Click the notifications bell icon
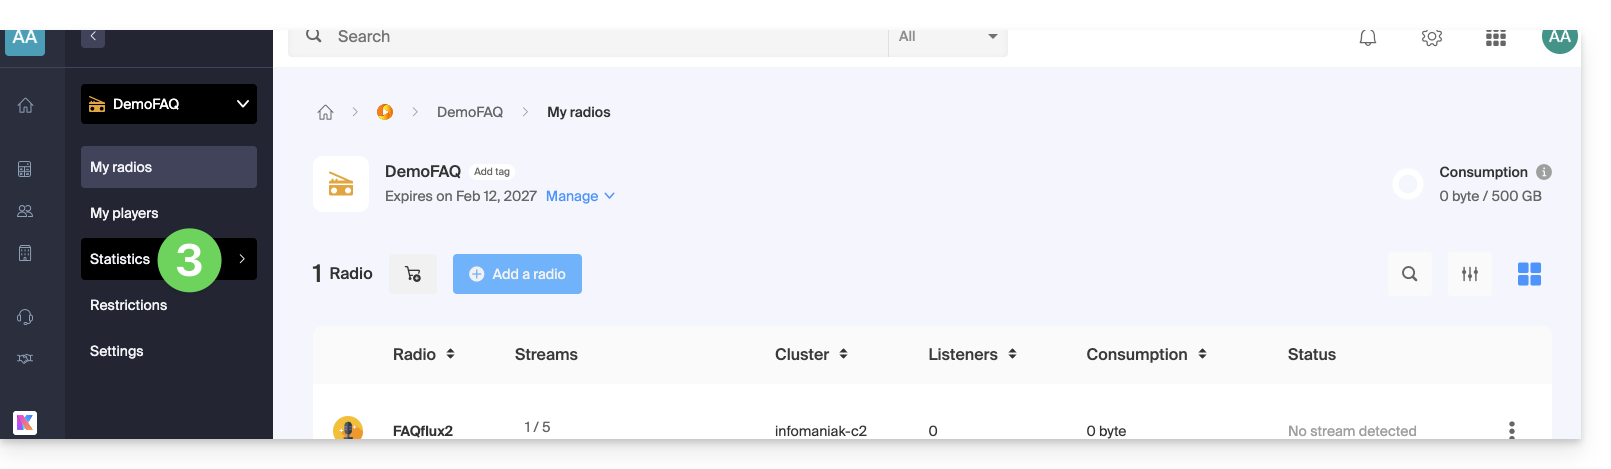The height and width of the screenshot is (469, 1611). (1367, 38)
